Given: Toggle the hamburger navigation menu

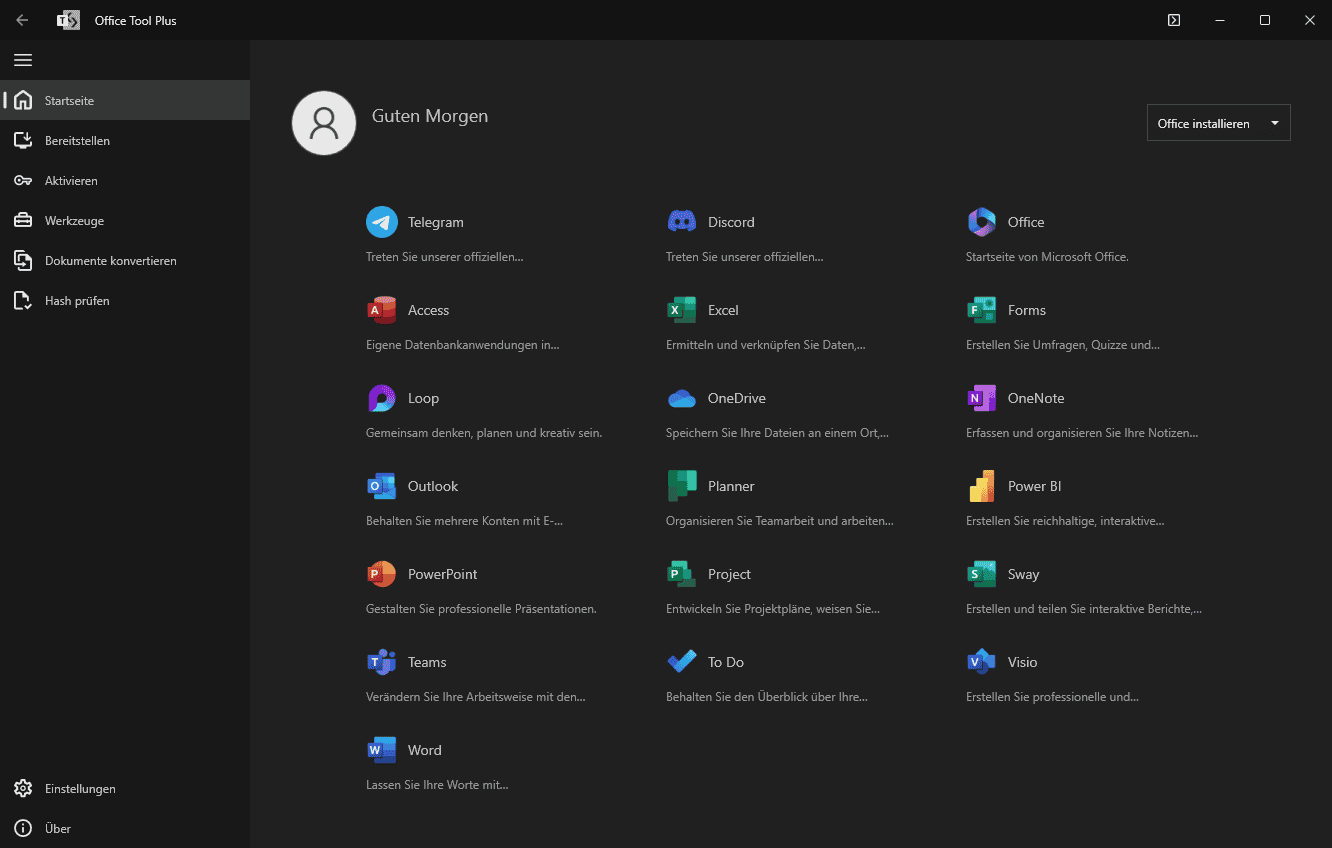Looking at the screenshot, I should [x=23, y=60].
